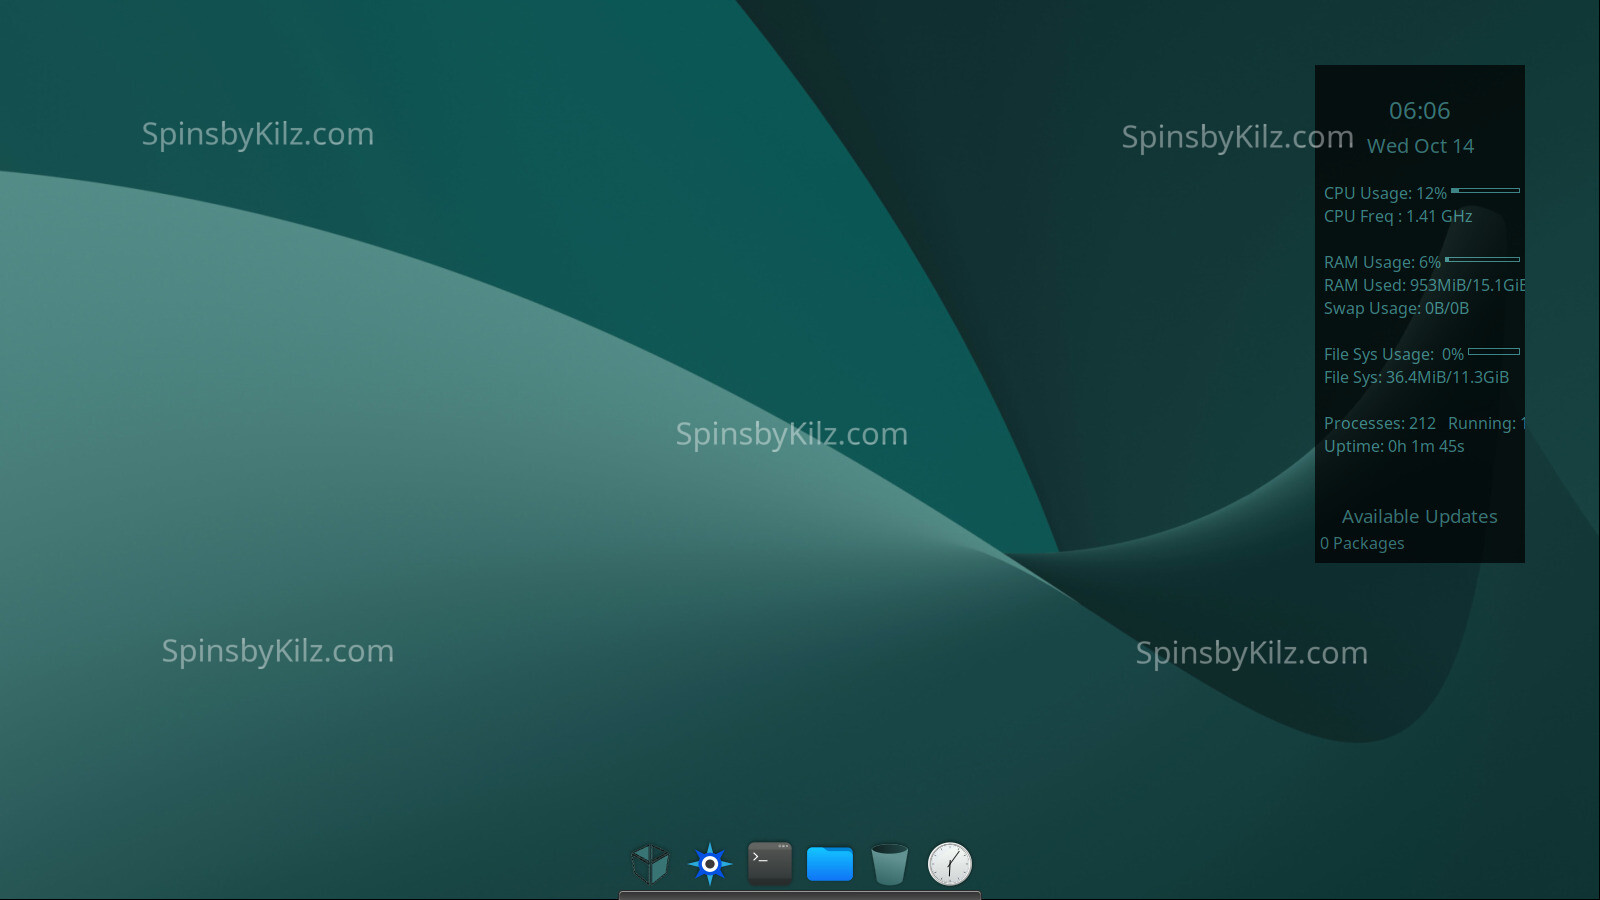Open the blue Files folder icon
The image size is (1600, 900).
click(x=830, y=864)
